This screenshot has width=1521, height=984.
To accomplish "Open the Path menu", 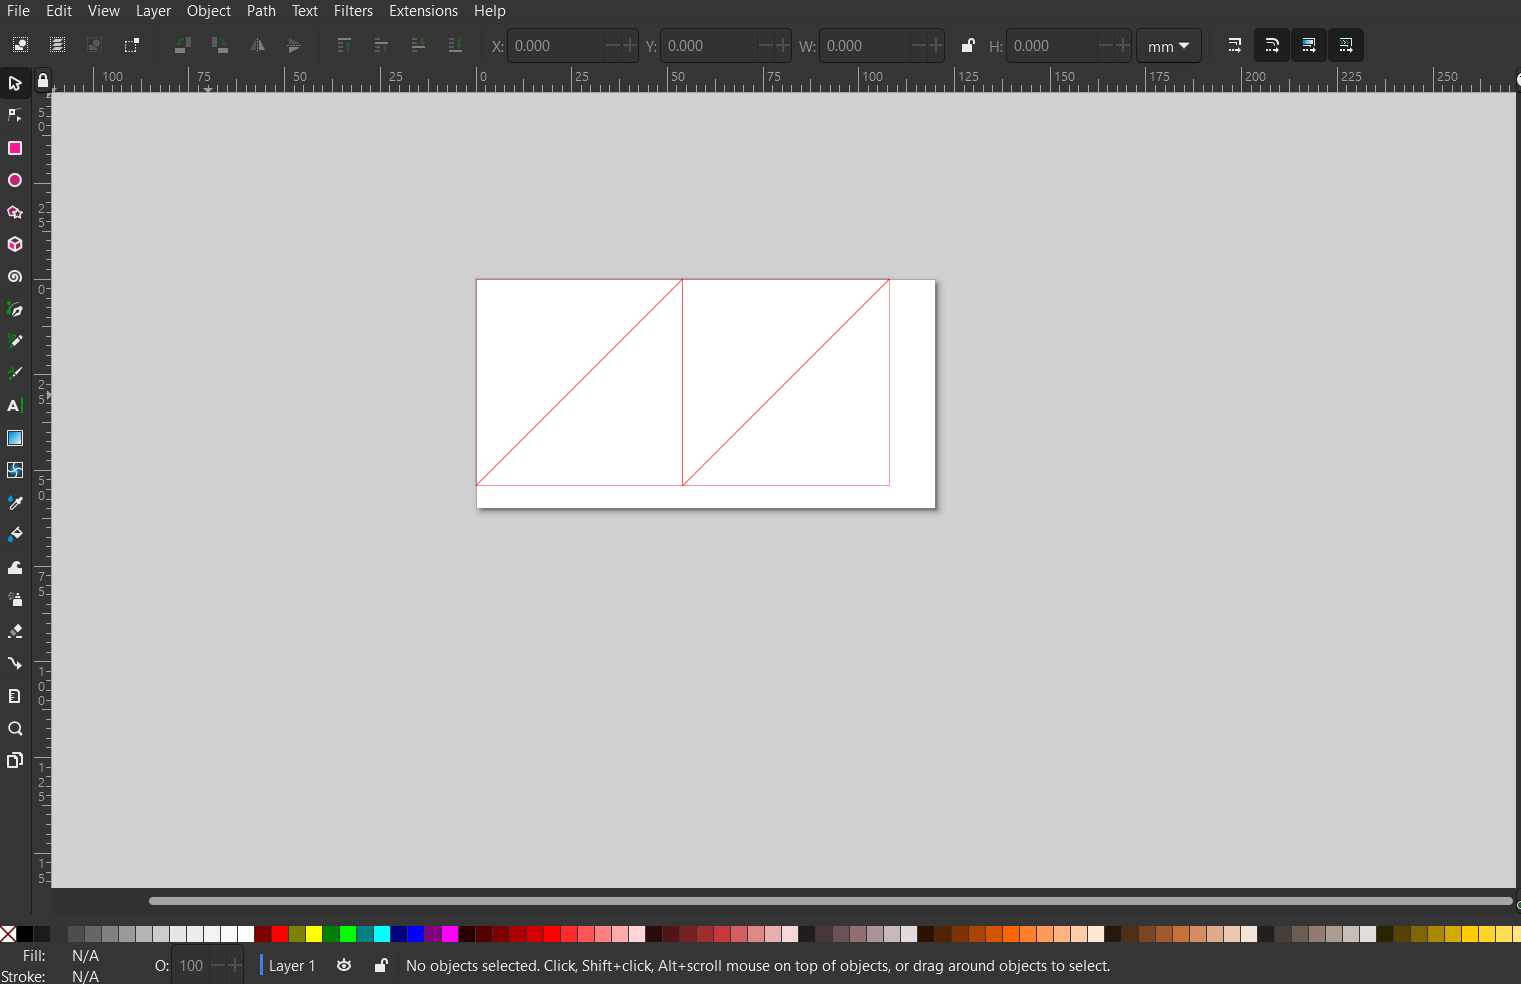I will click(261, 11).
